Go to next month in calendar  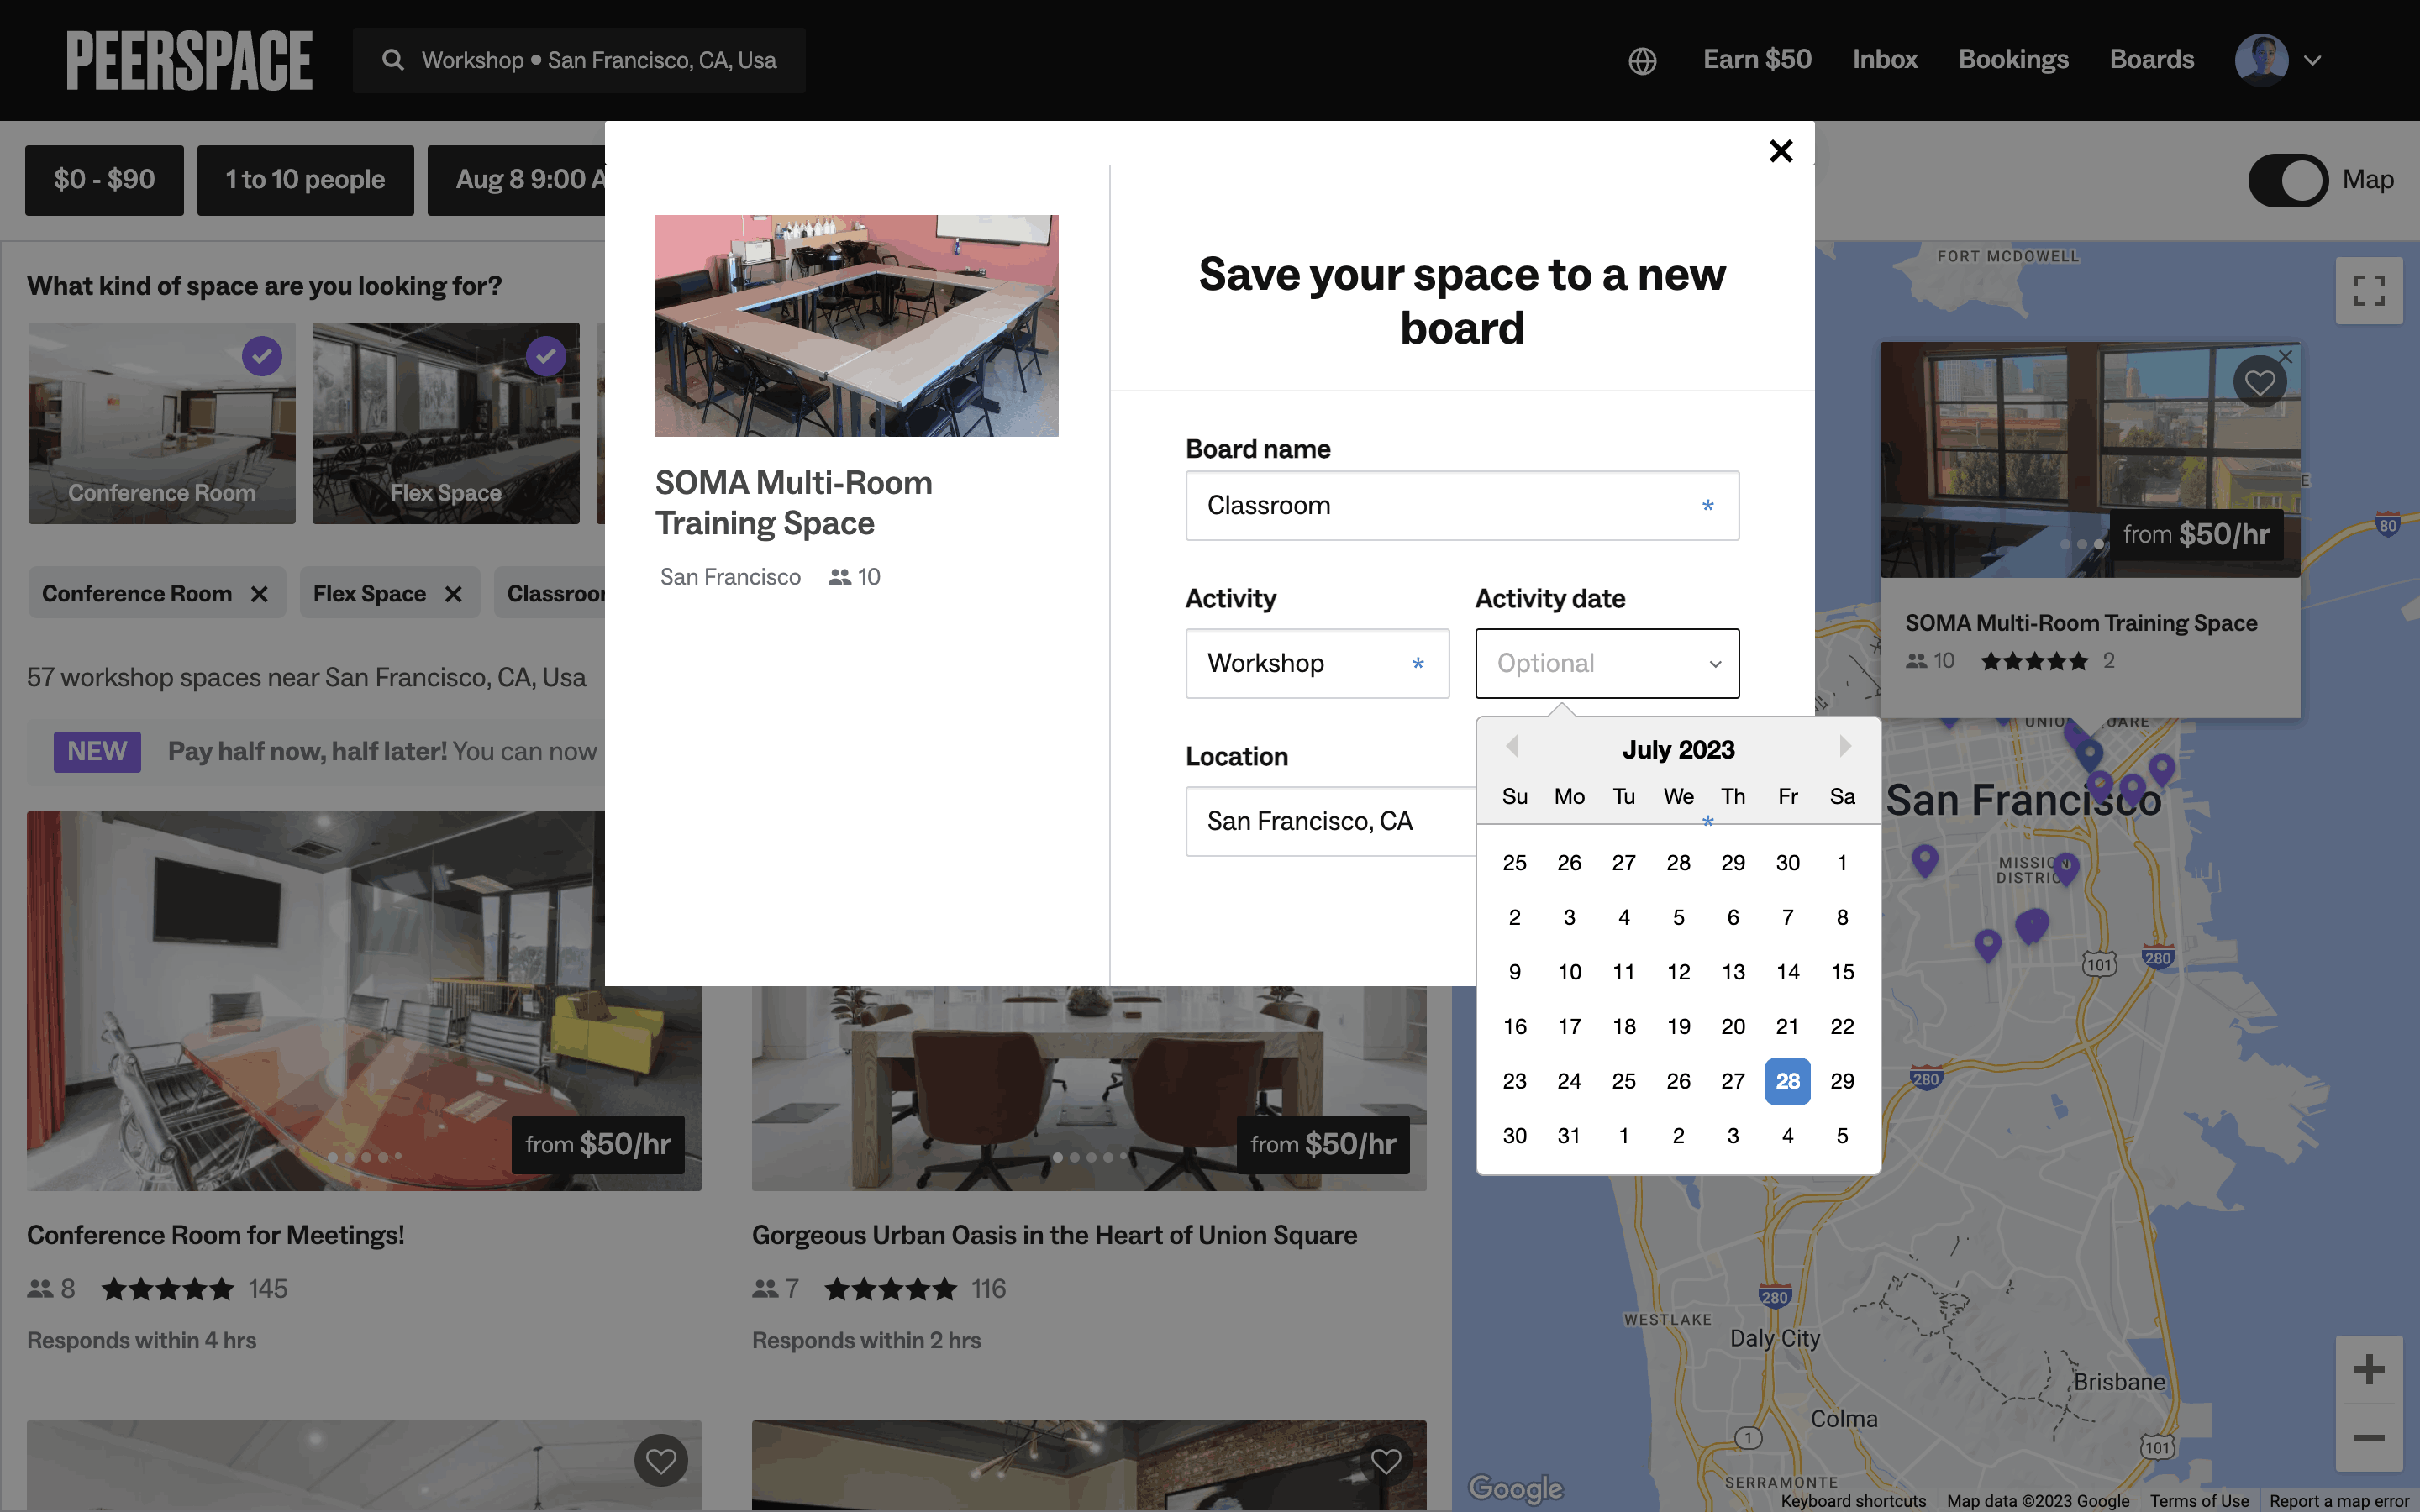pos(1845,747)
